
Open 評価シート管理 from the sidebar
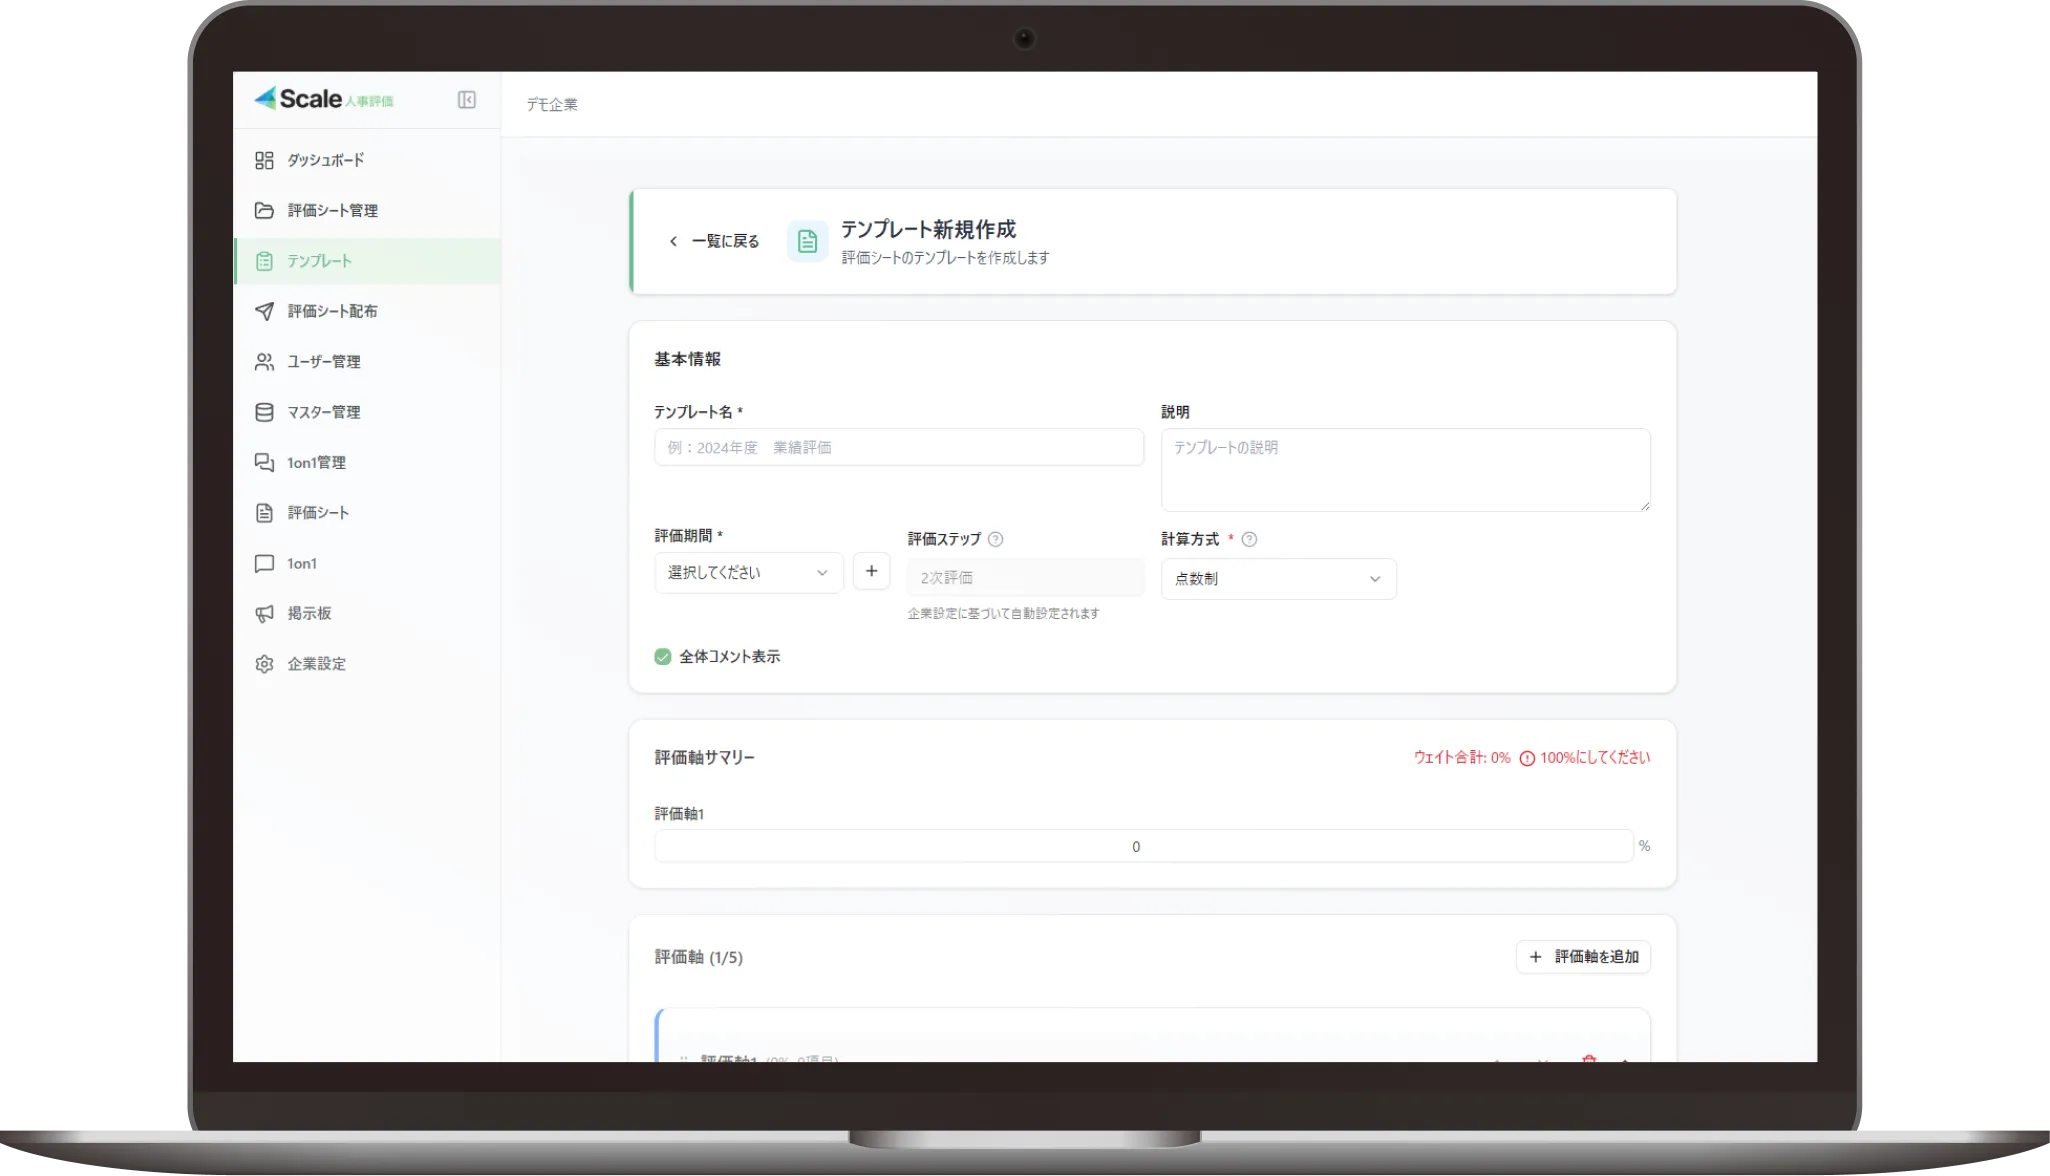tap(332, 210)
